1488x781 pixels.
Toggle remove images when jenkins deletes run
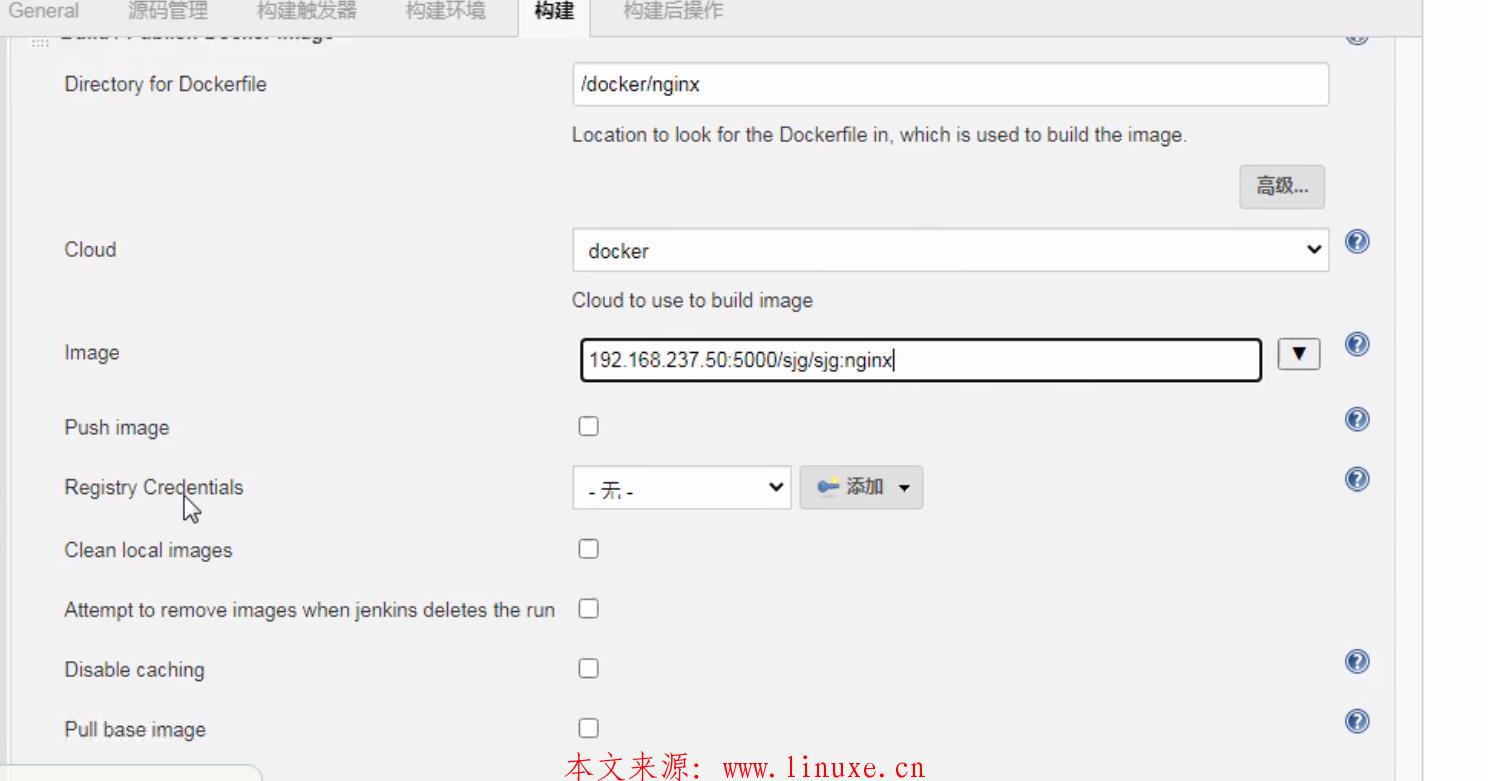tap(589, 609)
